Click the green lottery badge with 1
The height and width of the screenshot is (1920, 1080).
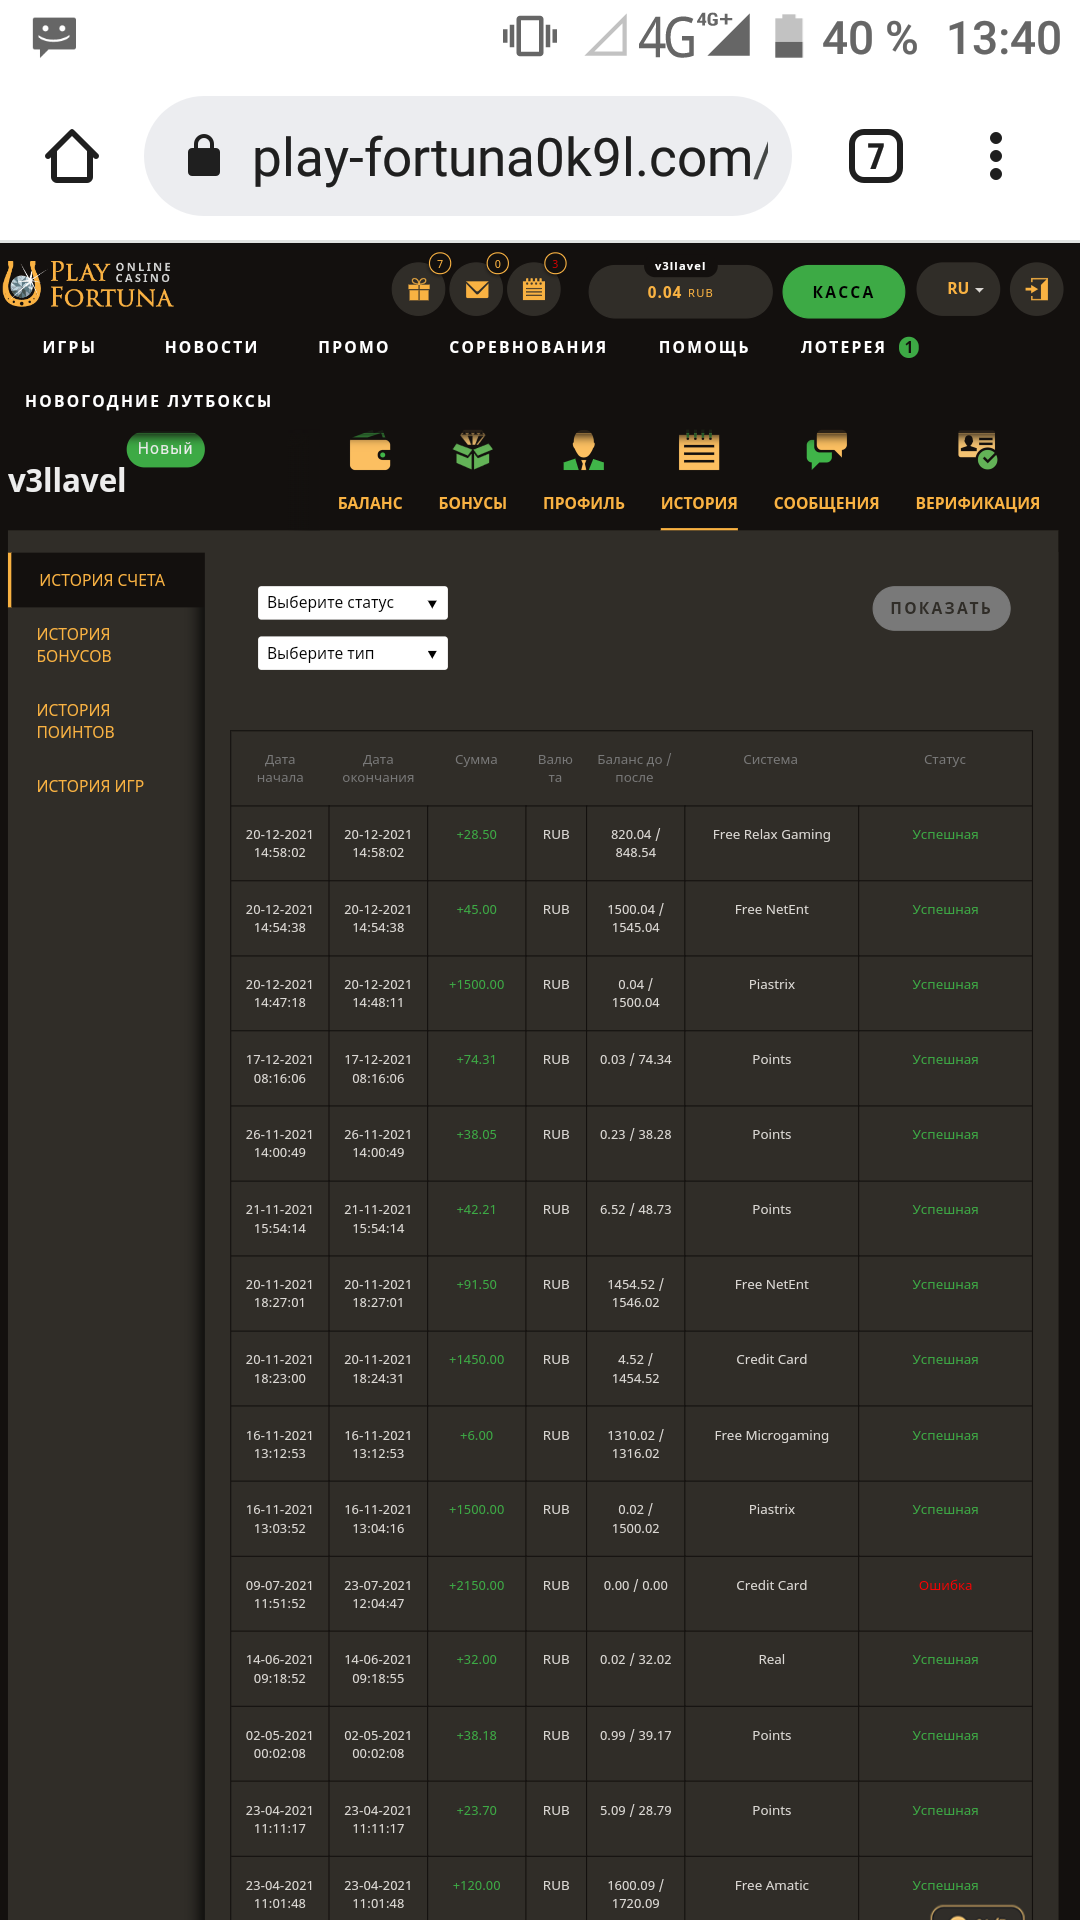click(x=909, y=347)
